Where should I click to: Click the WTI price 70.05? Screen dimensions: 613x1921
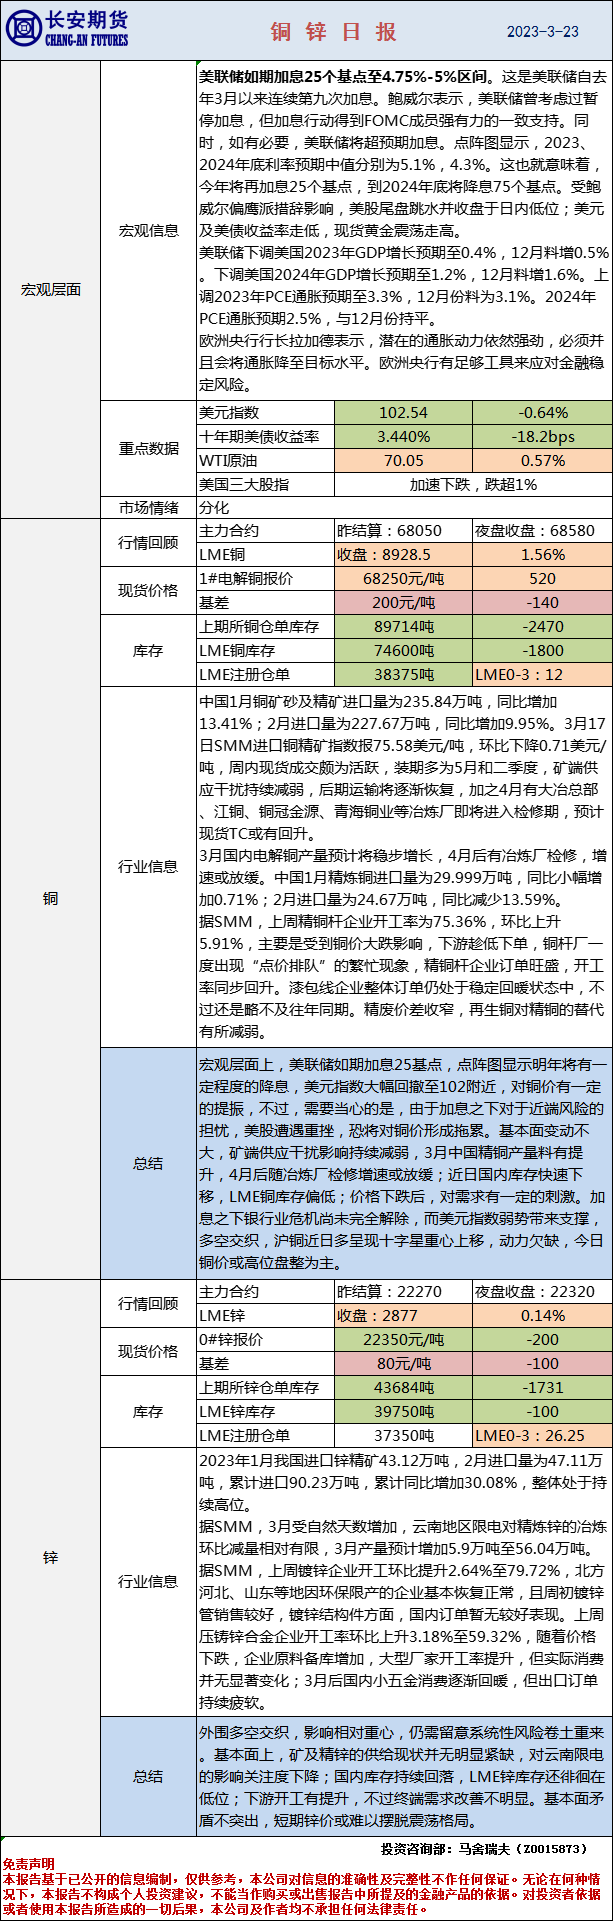point(403,461)
